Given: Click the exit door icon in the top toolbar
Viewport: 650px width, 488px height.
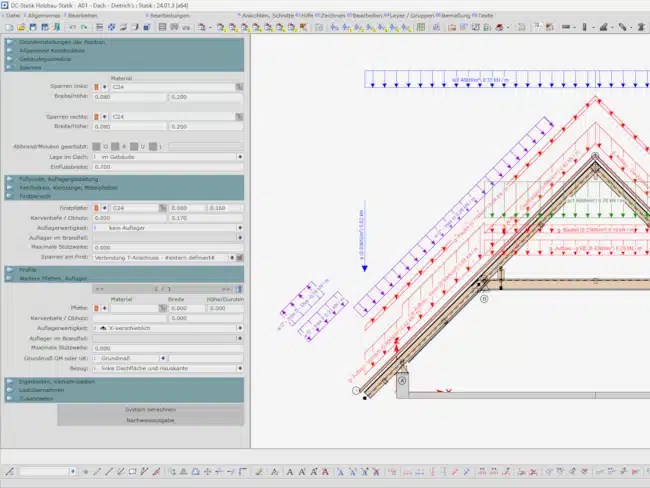Looking at the screenshot, I should point(57,27).
